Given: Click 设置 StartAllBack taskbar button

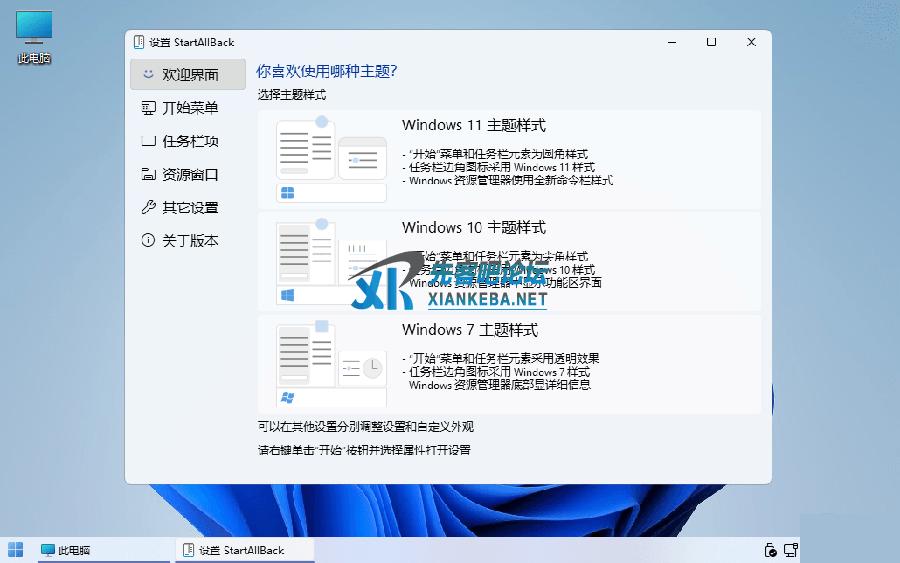Looking at the screenshot, I should tap(245, 550).
